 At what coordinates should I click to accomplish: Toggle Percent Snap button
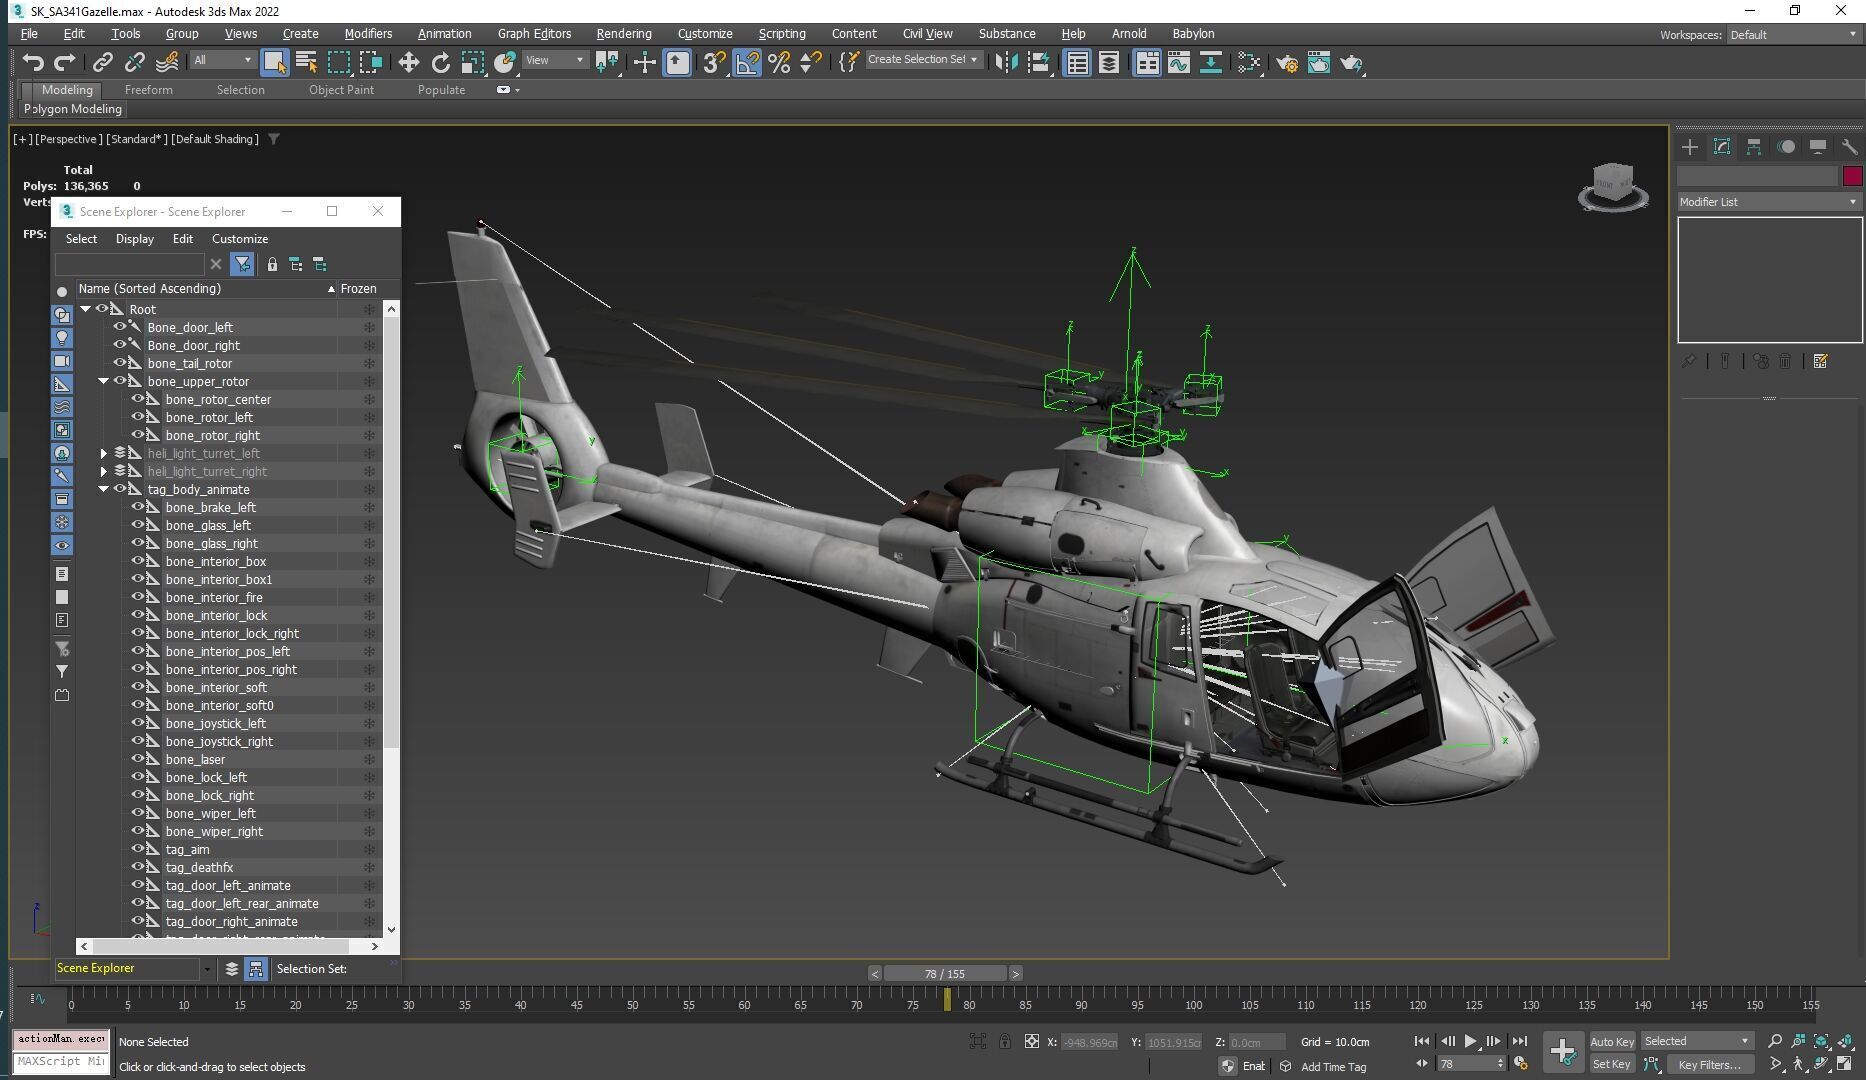[x=779, y=63]
